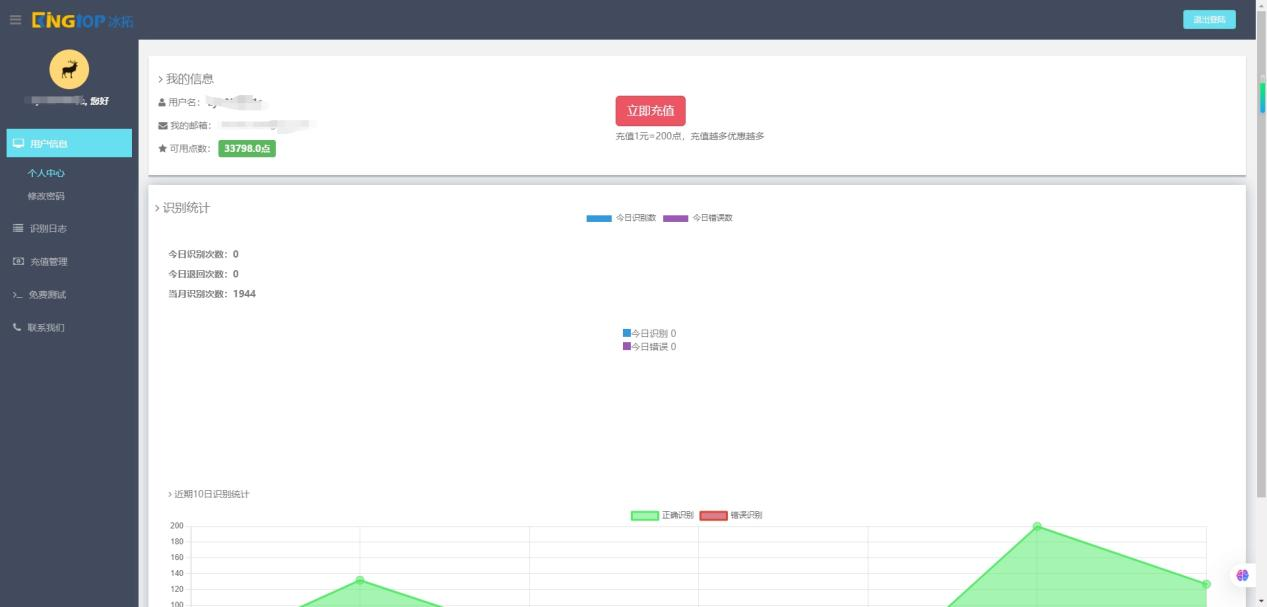This screenshot has height=607, width=1267.
Task: Open 免费测试 via its terminal icon
Action: 17,295
